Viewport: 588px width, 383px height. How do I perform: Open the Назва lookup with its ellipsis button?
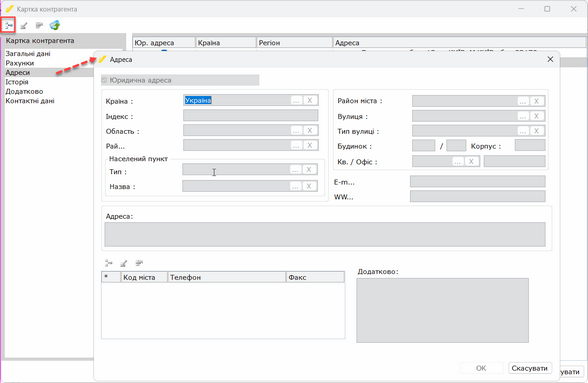pos(296,186)
